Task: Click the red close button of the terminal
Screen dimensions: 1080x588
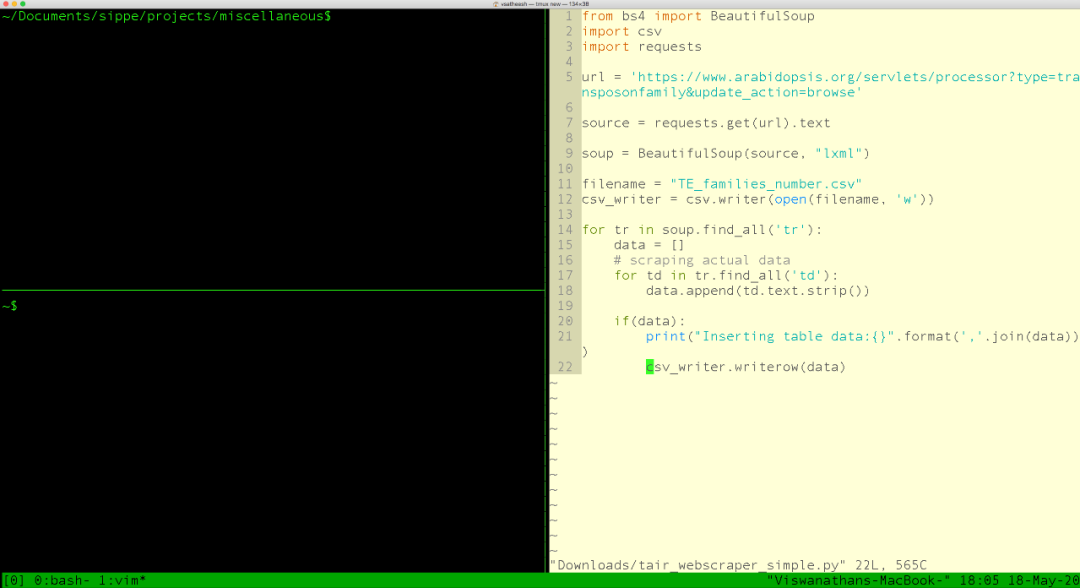Action: (6, 4)
